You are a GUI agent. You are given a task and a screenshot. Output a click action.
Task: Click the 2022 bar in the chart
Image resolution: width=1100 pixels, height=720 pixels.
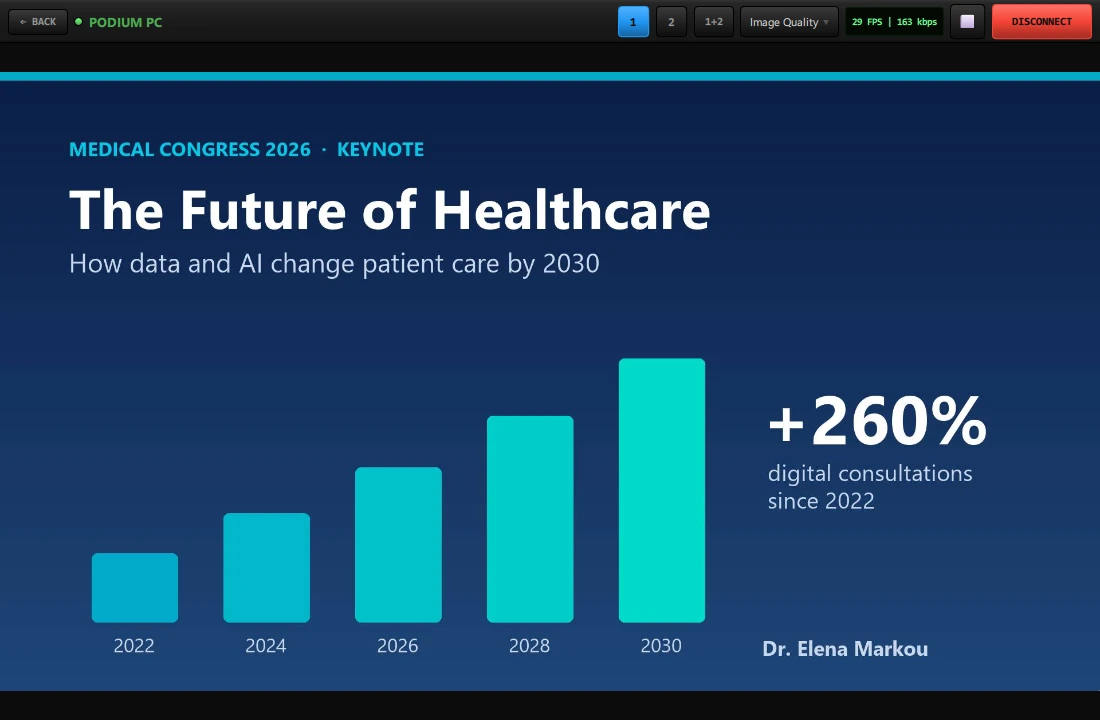(135, 587)
